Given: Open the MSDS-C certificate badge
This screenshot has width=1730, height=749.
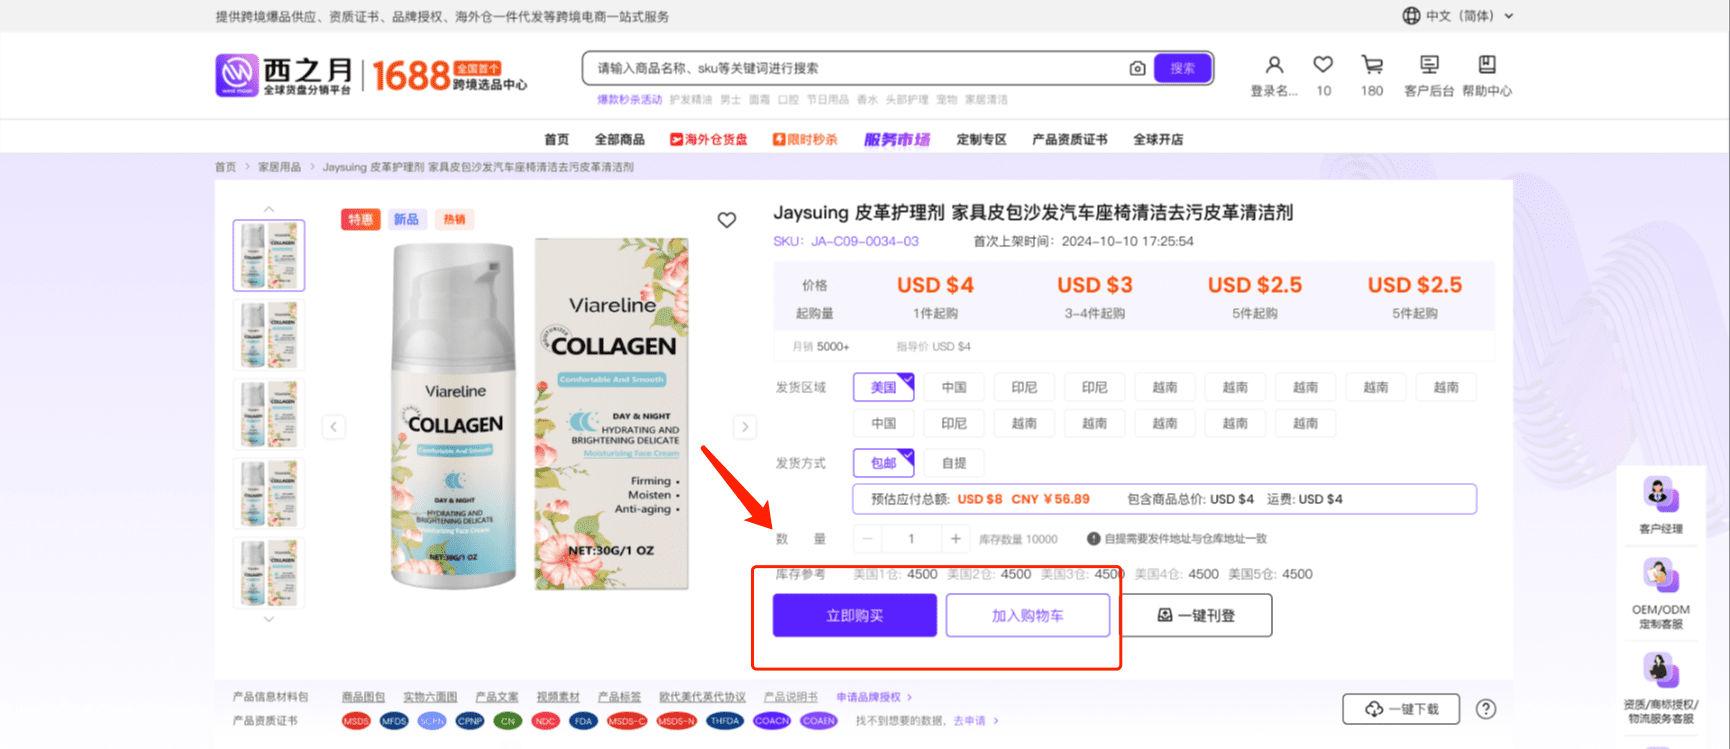Looking at the screenshot, I should [x=627, y=721].
